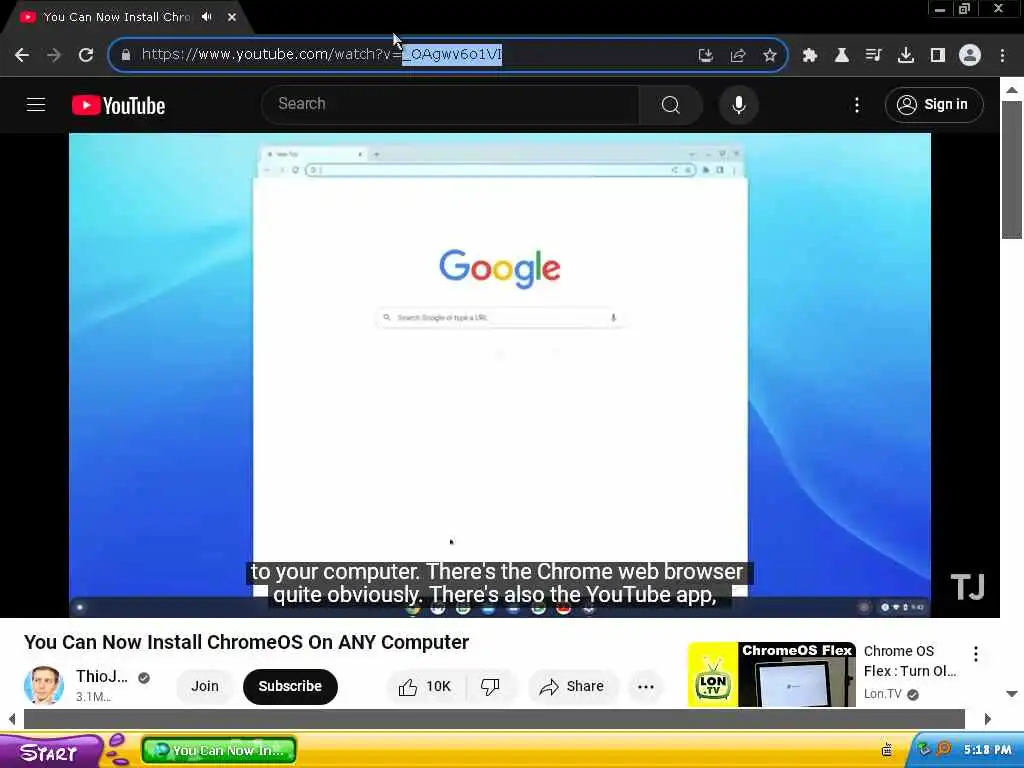Screen dimensions: 1024x768
Task: Open the ThioJ... channel name link
Action: 101,677
